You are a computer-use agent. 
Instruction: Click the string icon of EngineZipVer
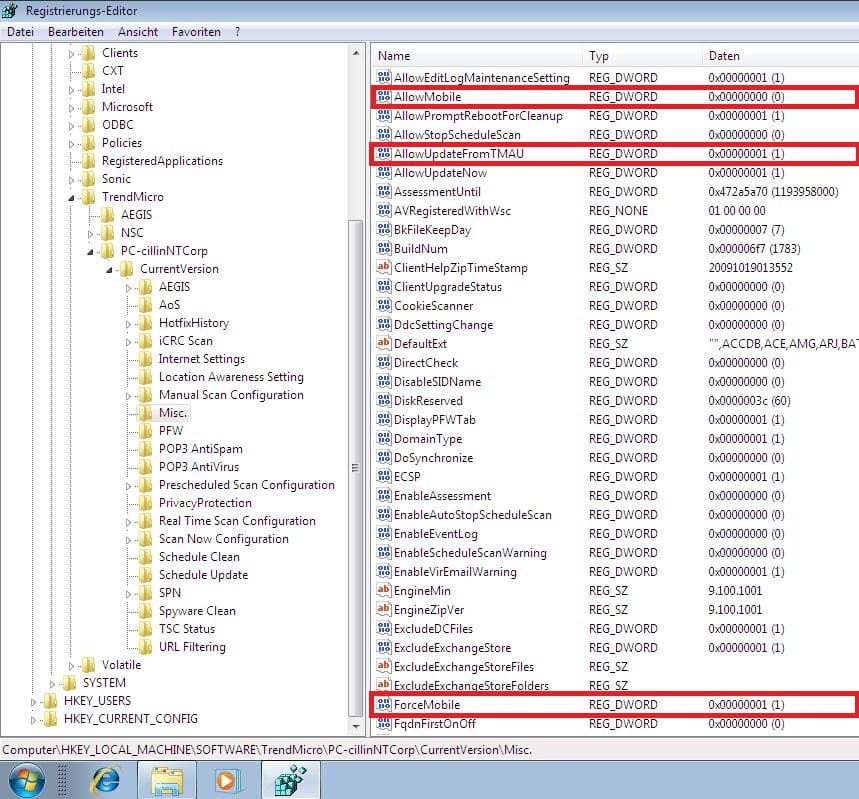(384, 609)
